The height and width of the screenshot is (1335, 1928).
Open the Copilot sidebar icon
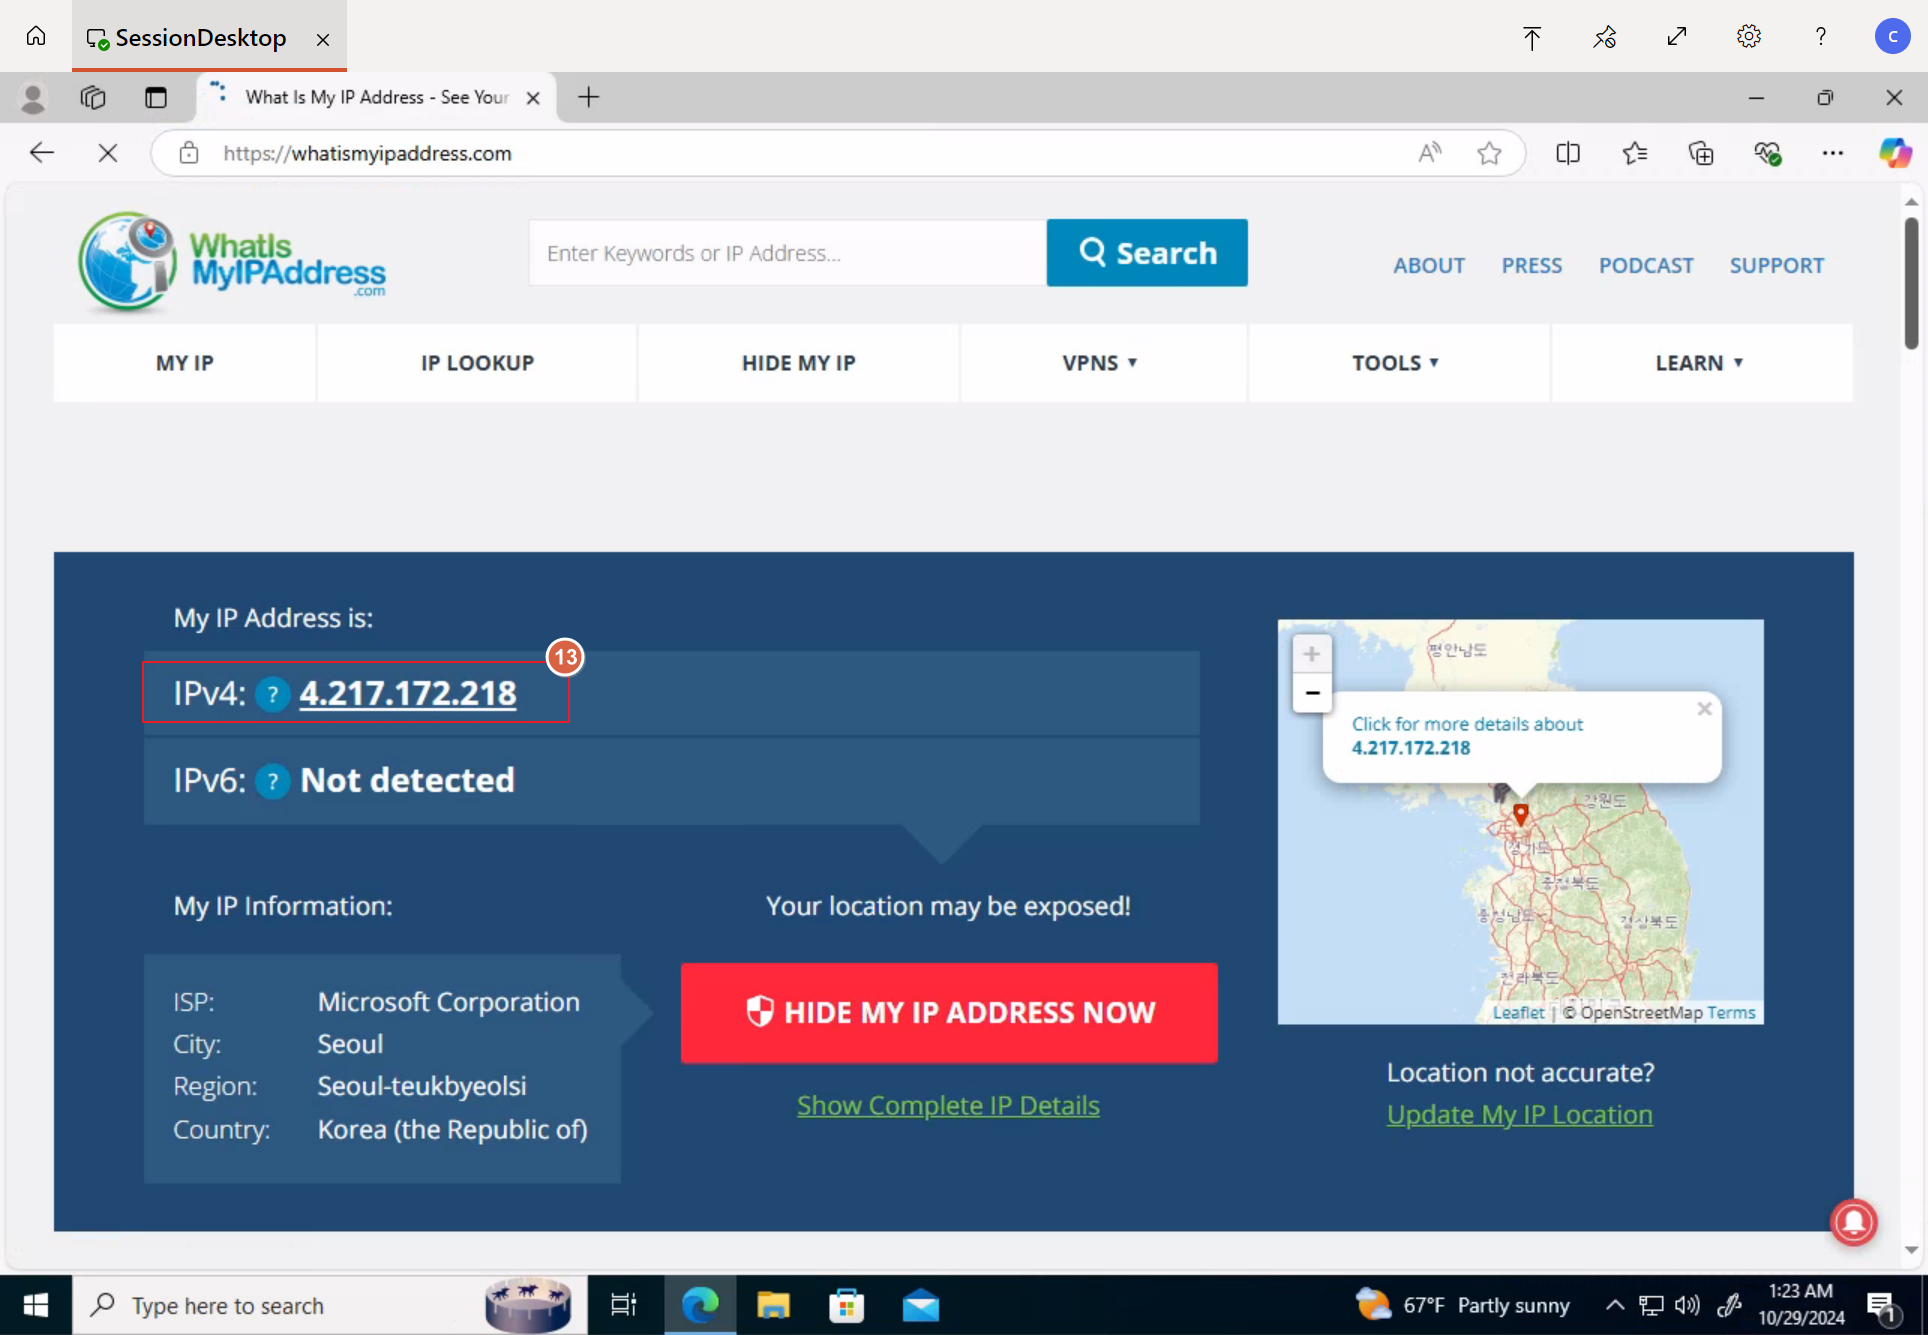[1894, 153]
